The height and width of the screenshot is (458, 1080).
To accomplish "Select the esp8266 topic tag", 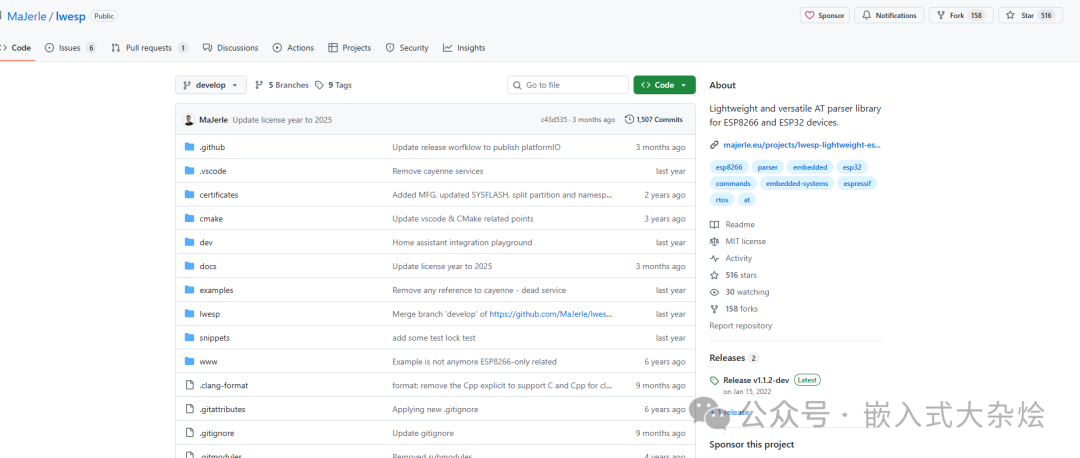I will (x=729, y=167).
